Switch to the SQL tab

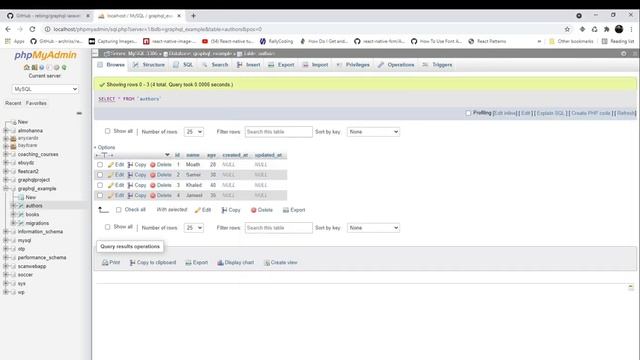pos(183,65)
